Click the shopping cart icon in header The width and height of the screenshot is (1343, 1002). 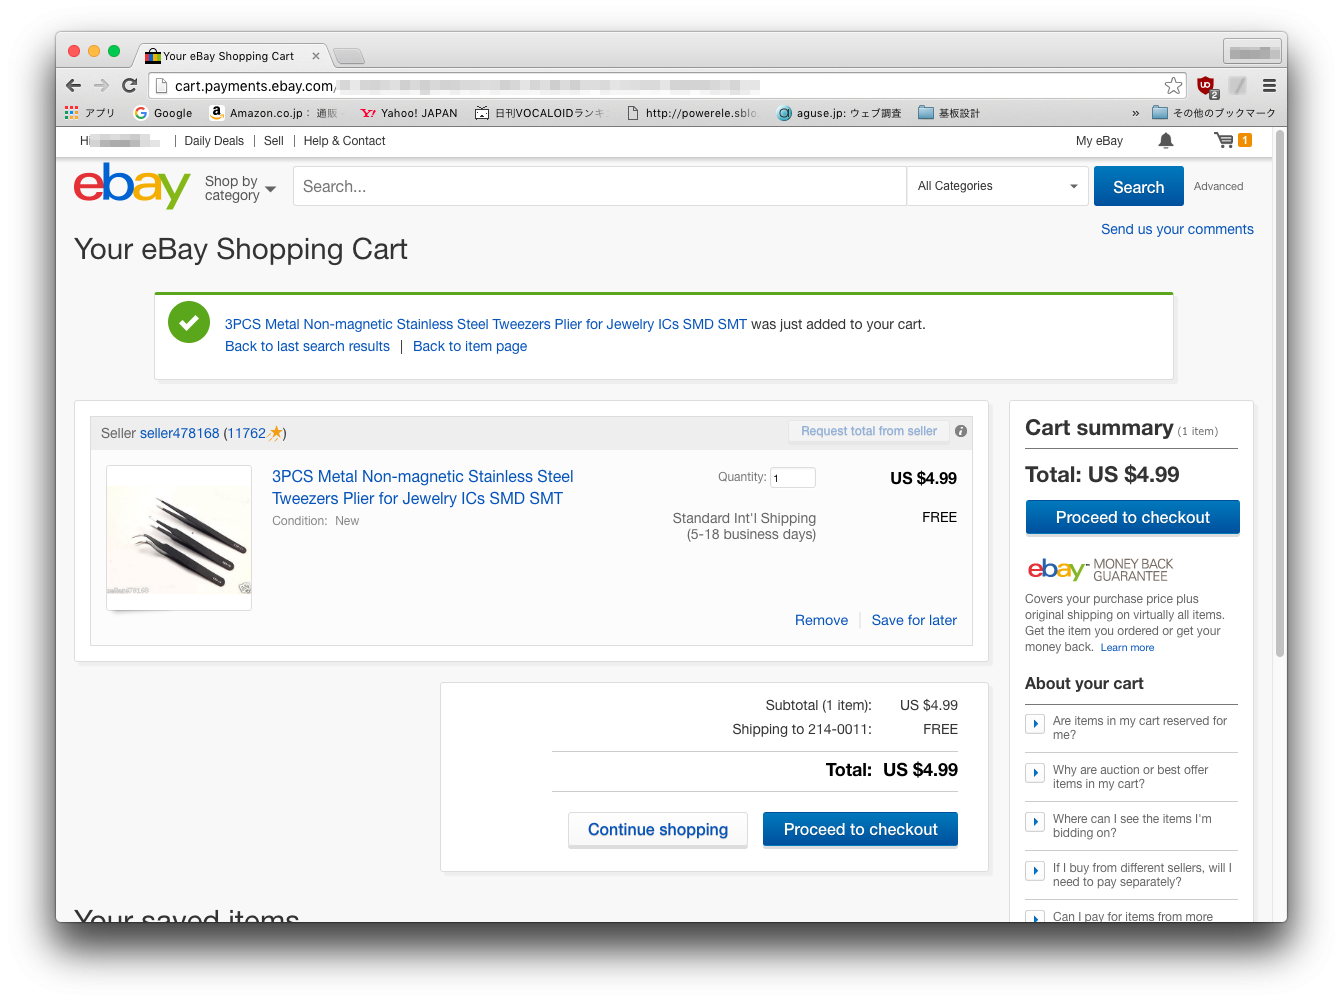tap(1224, 141)
